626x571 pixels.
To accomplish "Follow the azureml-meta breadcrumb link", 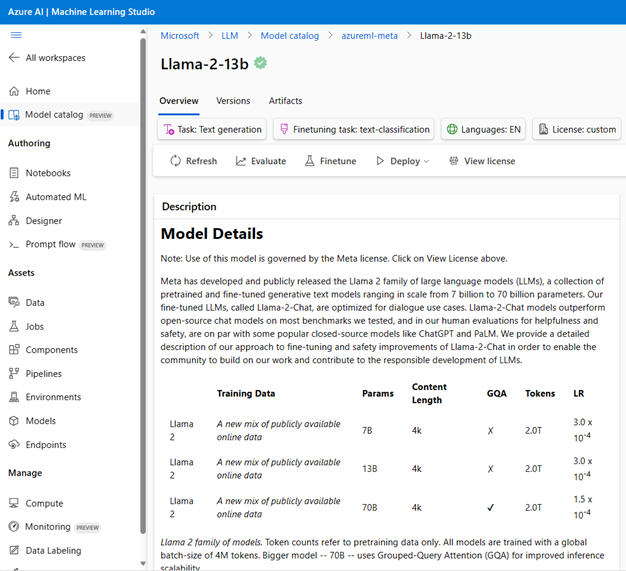I will click(369, 36).
